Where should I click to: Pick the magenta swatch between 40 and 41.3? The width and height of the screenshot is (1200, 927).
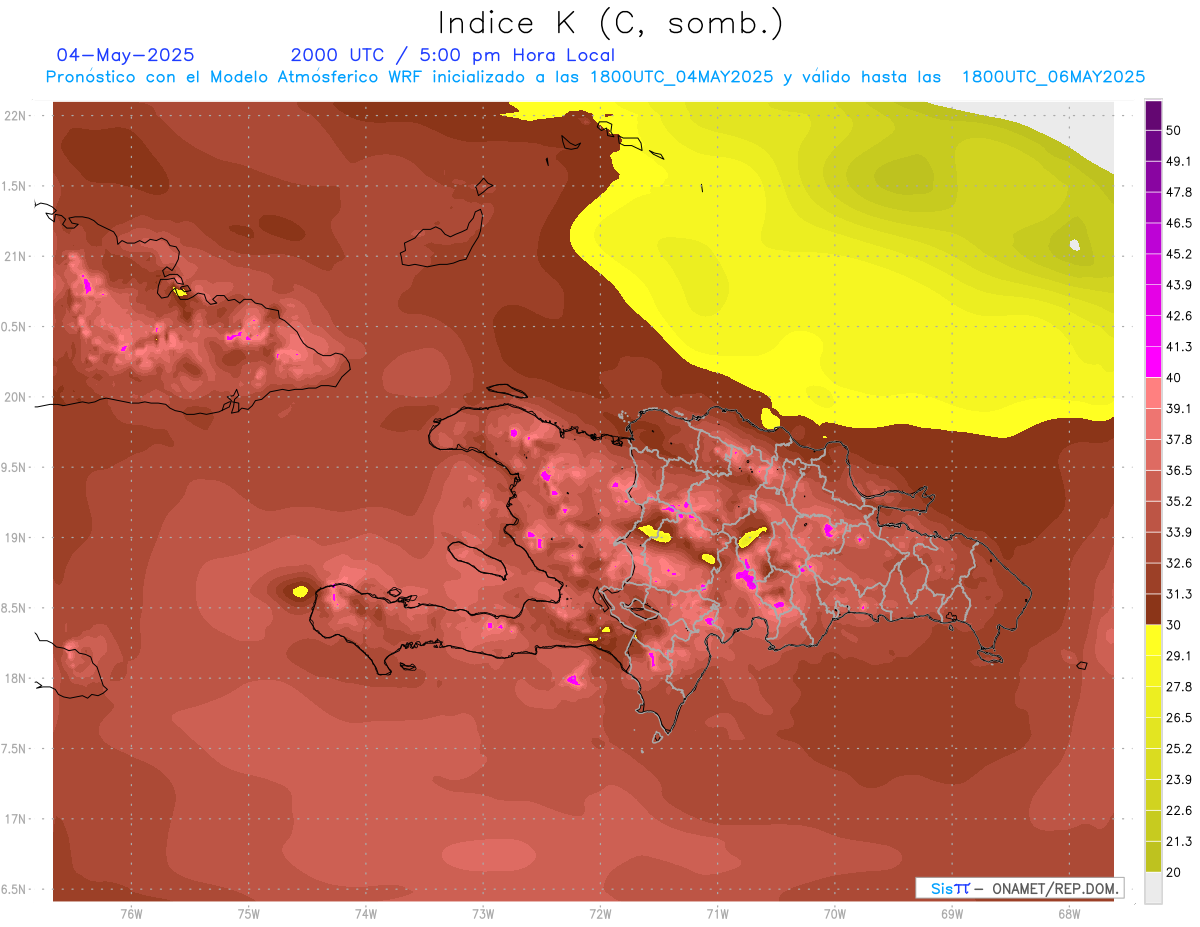click(x=1153, y=362)
